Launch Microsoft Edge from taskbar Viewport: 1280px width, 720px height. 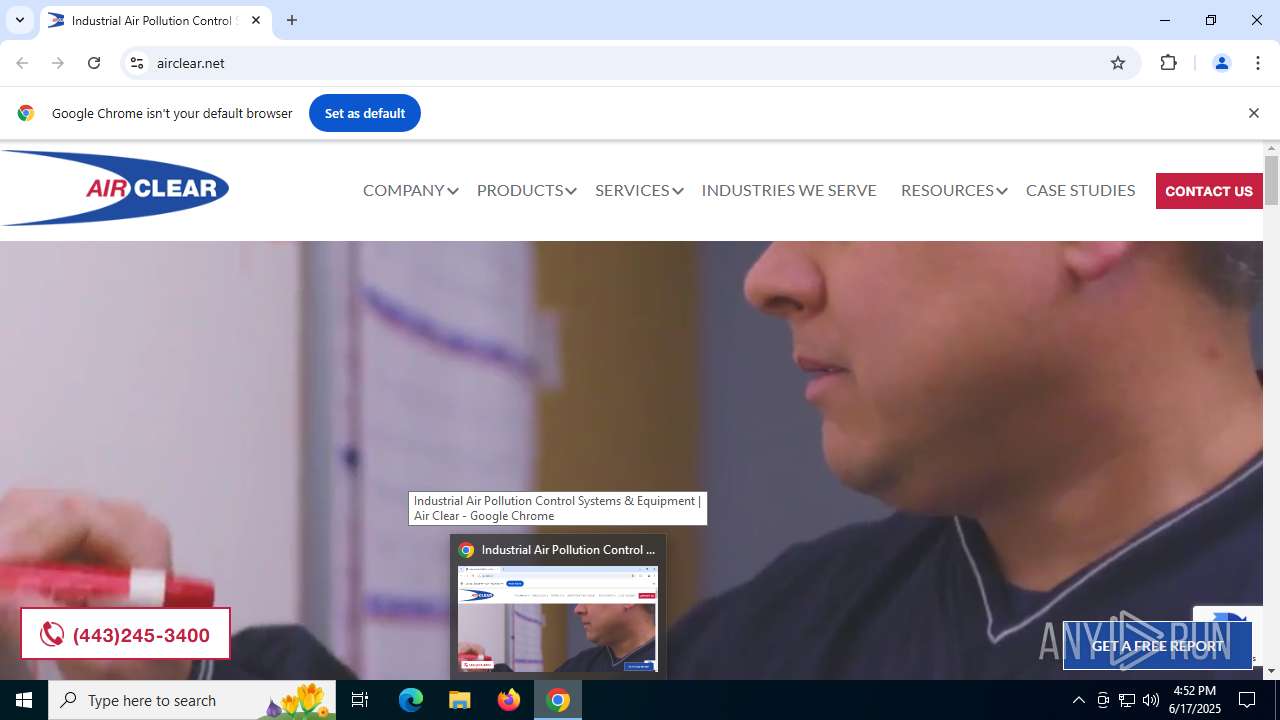pyautogui.click(x=411, y=700)
